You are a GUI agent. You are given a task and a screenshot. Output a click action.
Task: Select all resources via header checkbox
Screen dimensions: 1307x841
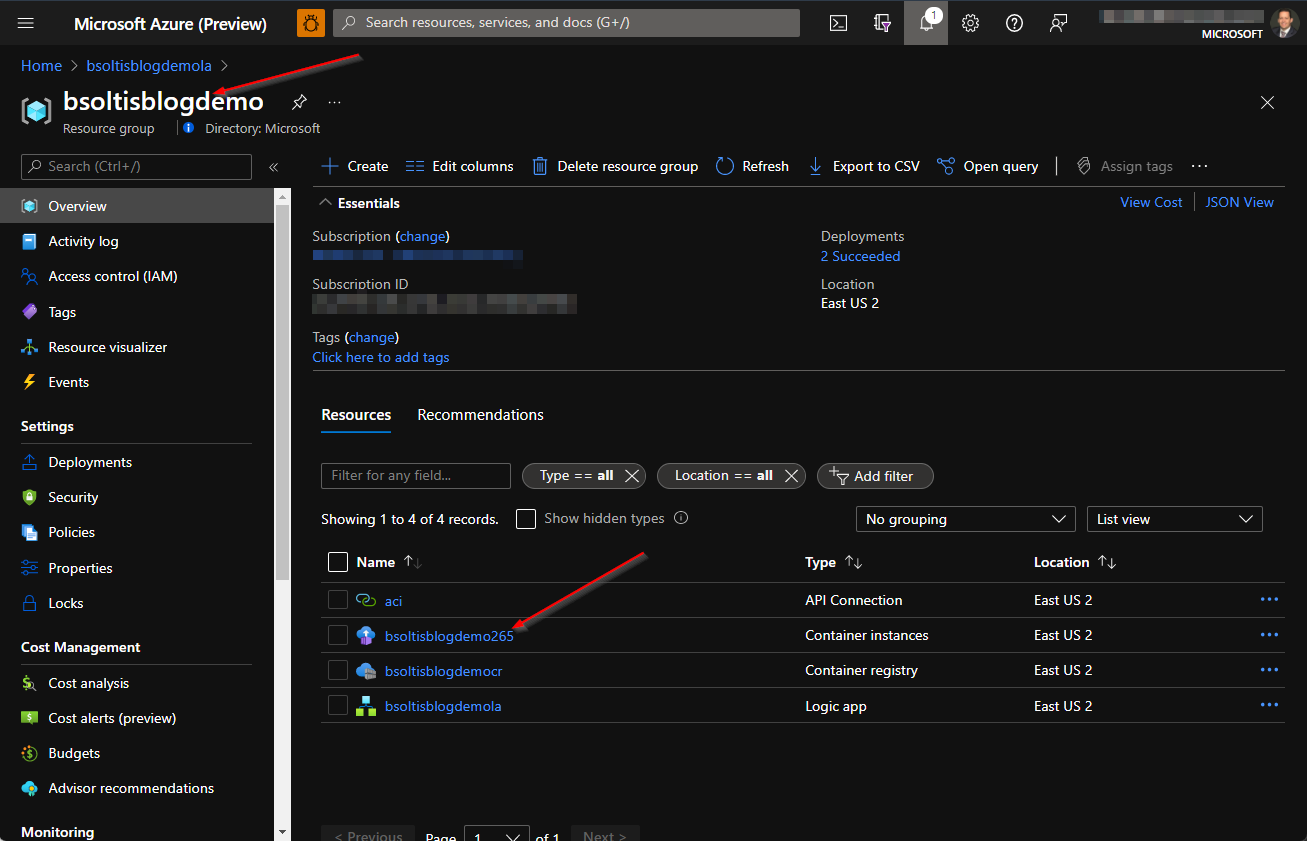[x=337, y=562]
